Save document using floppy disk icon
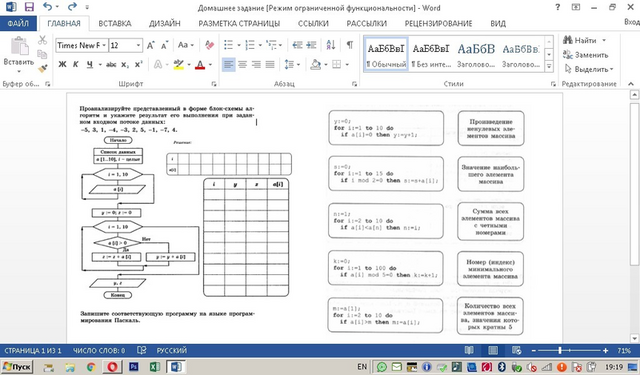The width and height of the screenshot is (640, 375). coord(29,7)
